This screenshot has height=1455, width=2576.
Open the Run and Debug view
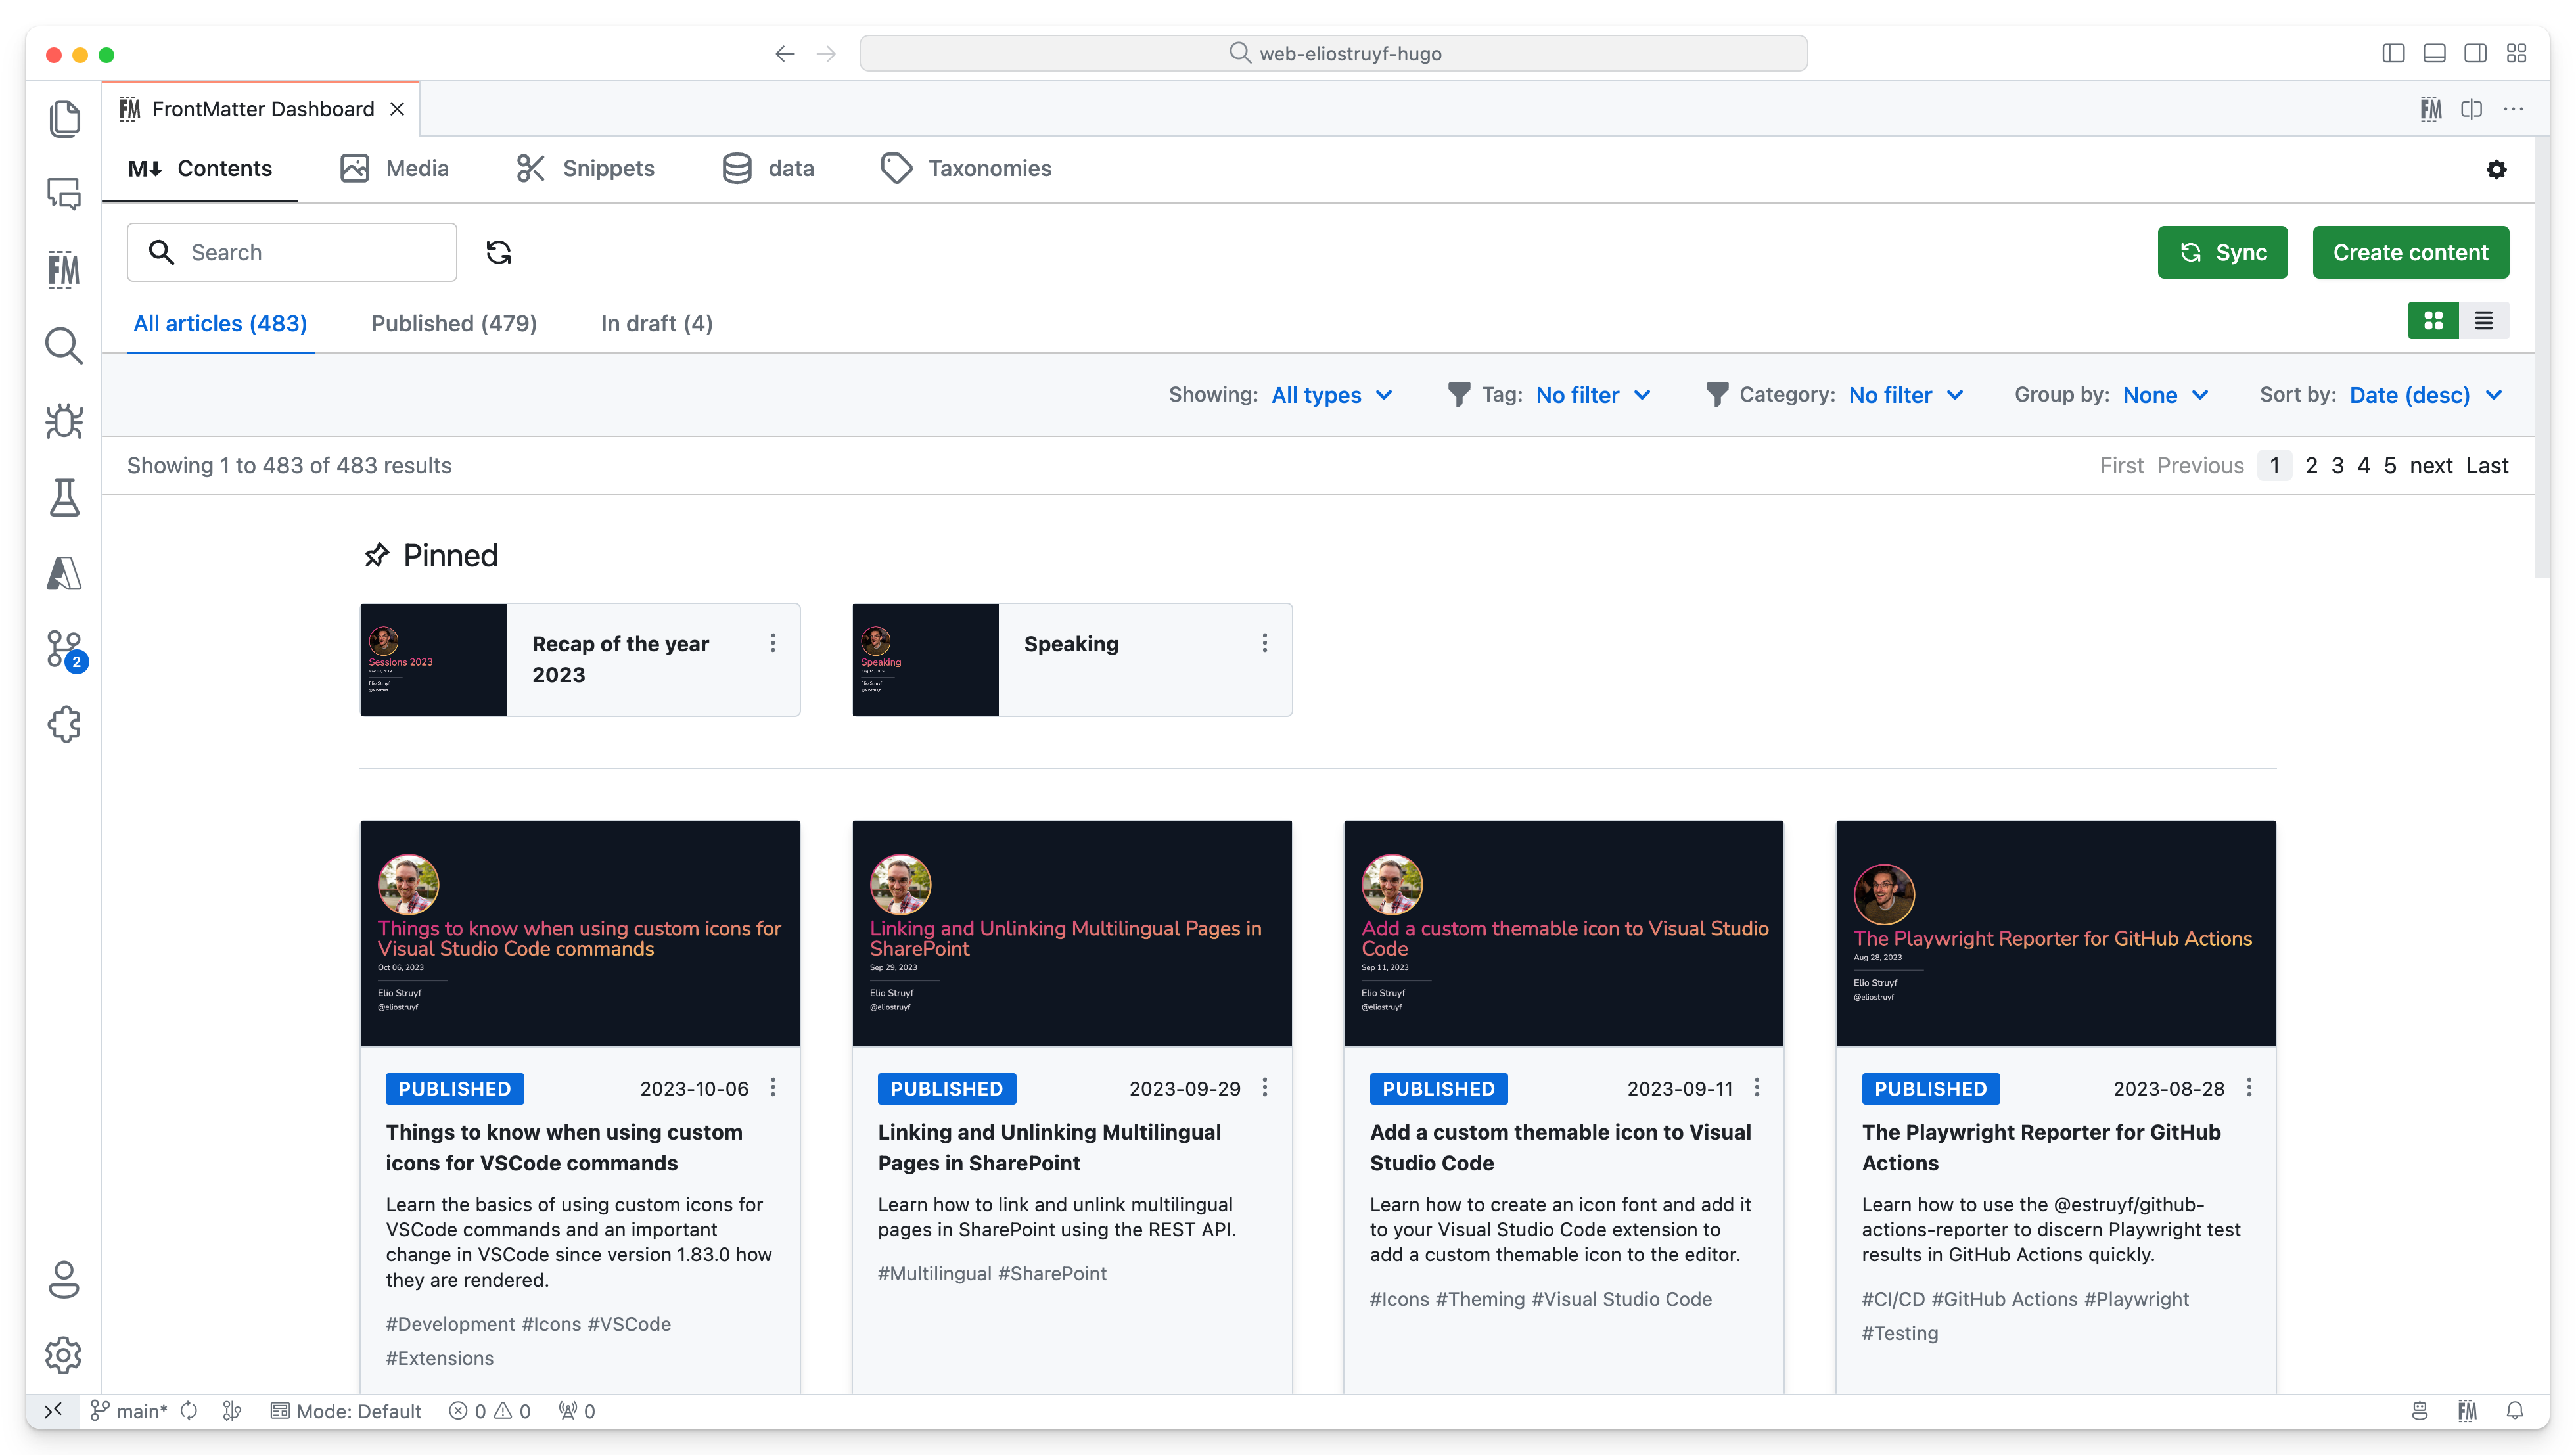pyautogui.click(x=65, y=422)
